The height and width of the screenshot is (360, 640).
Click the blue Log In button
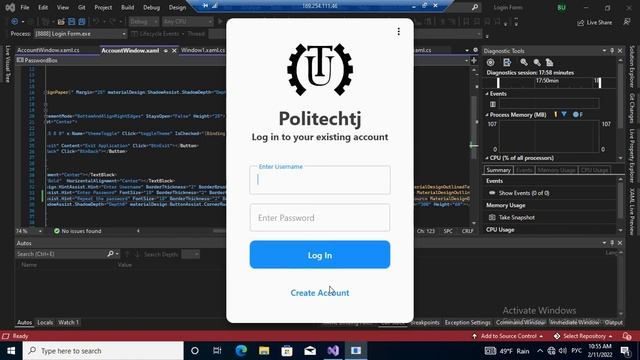(x=320, y=255)
